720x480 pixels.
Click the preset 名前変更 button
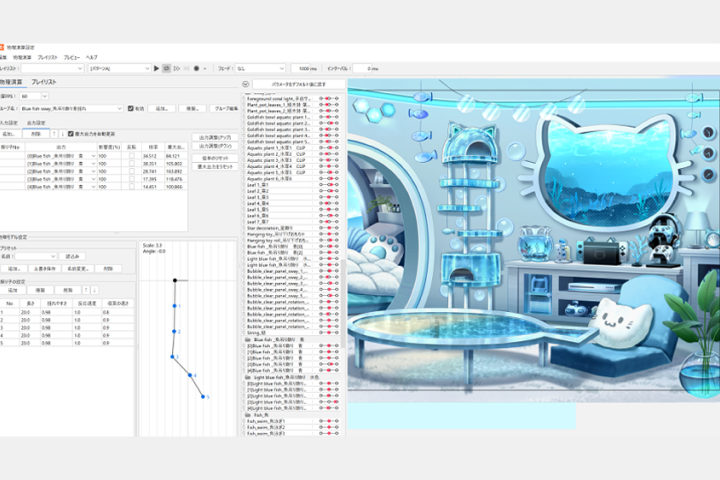[78, 268]
